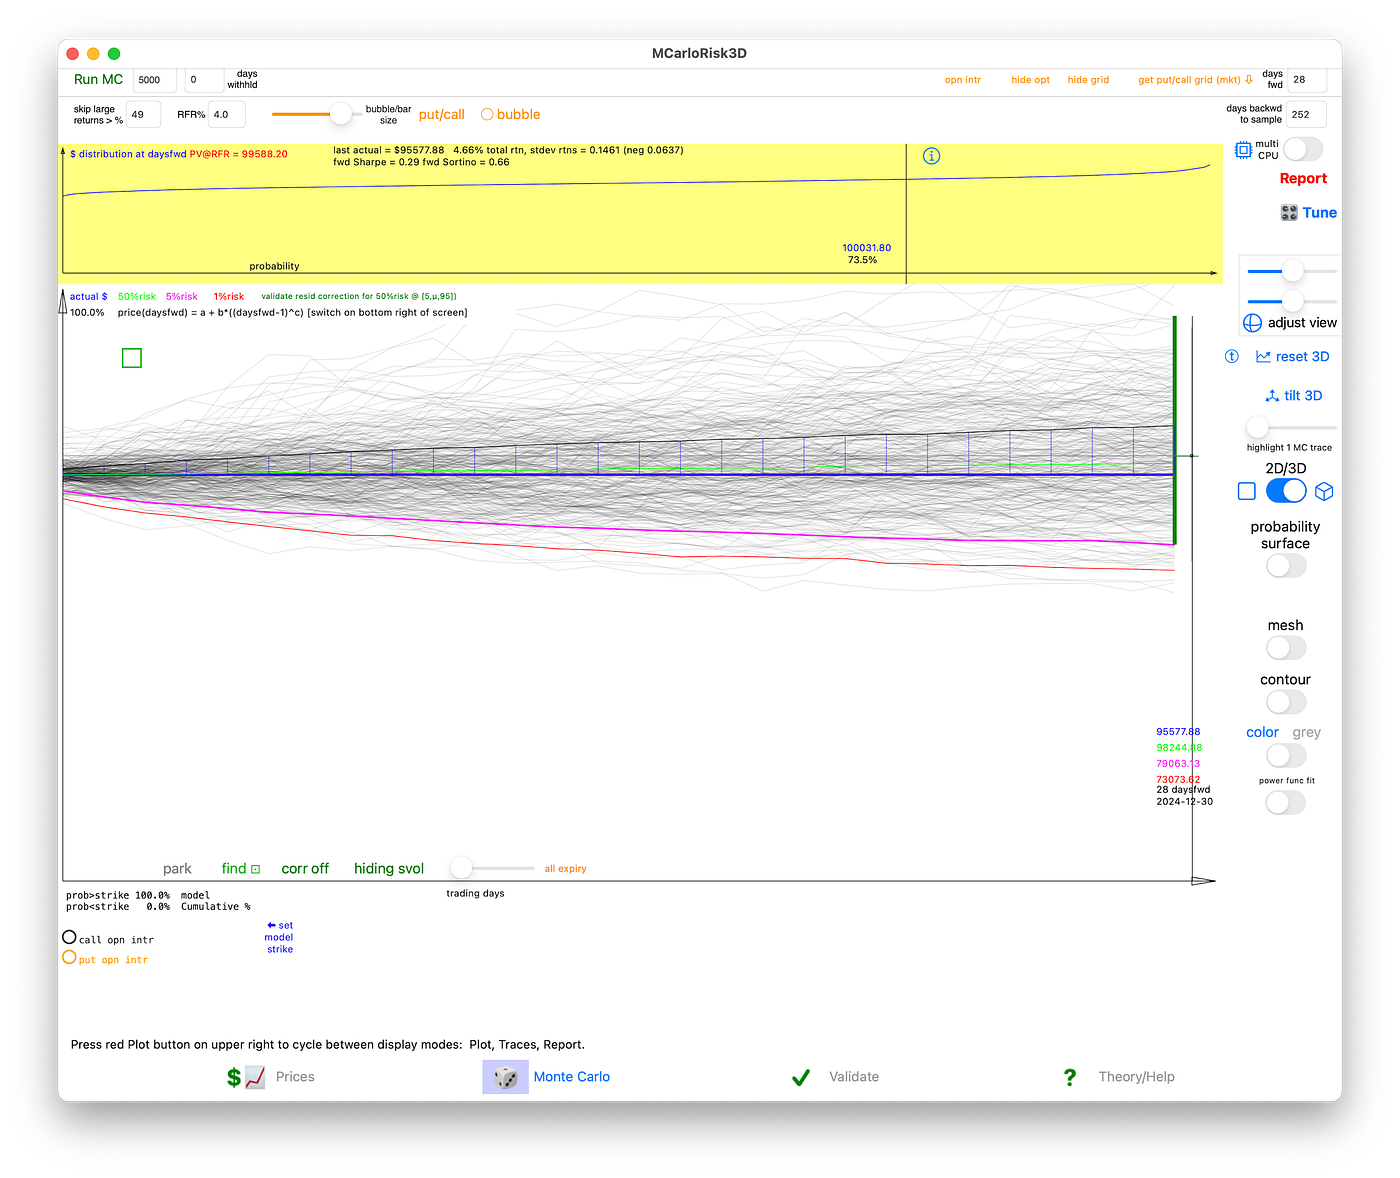Click opn intr in the top bar
The width and height of the screenshot is (1400, 1178).
(963, 80)
